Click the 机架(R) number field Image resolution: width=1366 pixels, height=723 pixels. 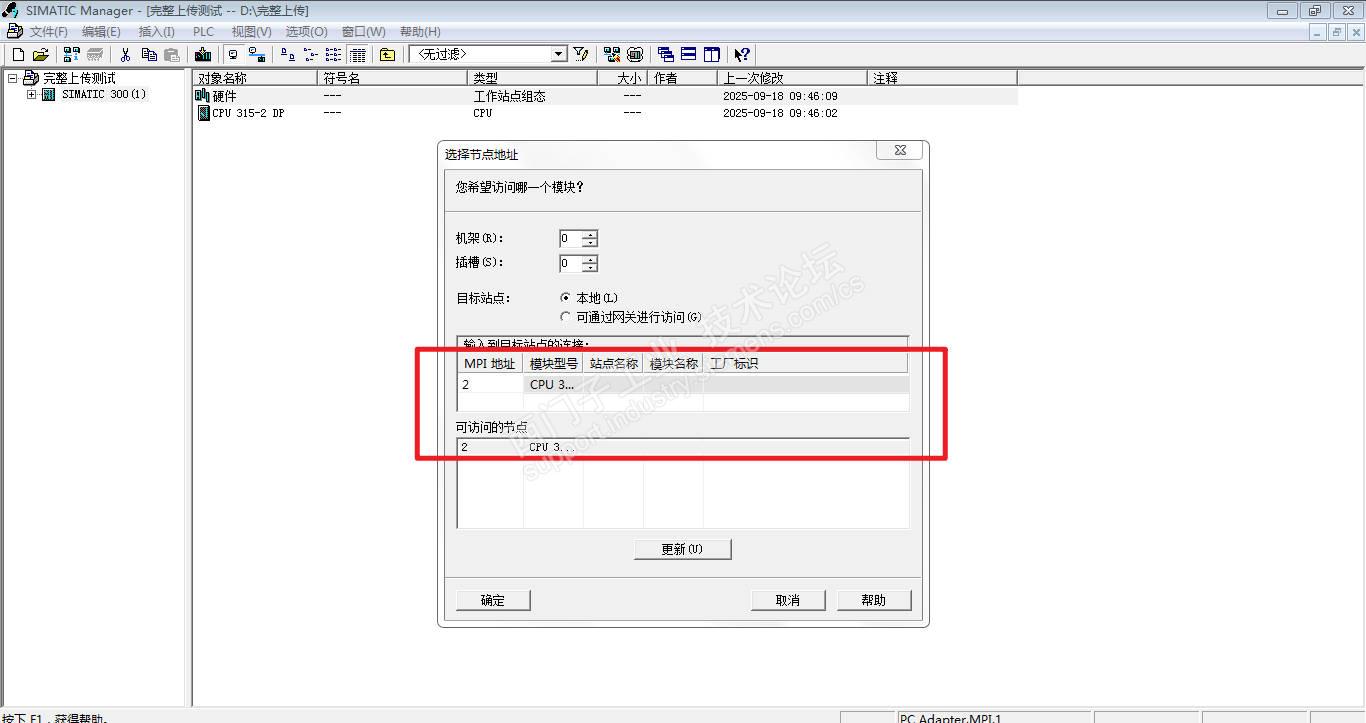pyautogui.click(x=570, y=239)
